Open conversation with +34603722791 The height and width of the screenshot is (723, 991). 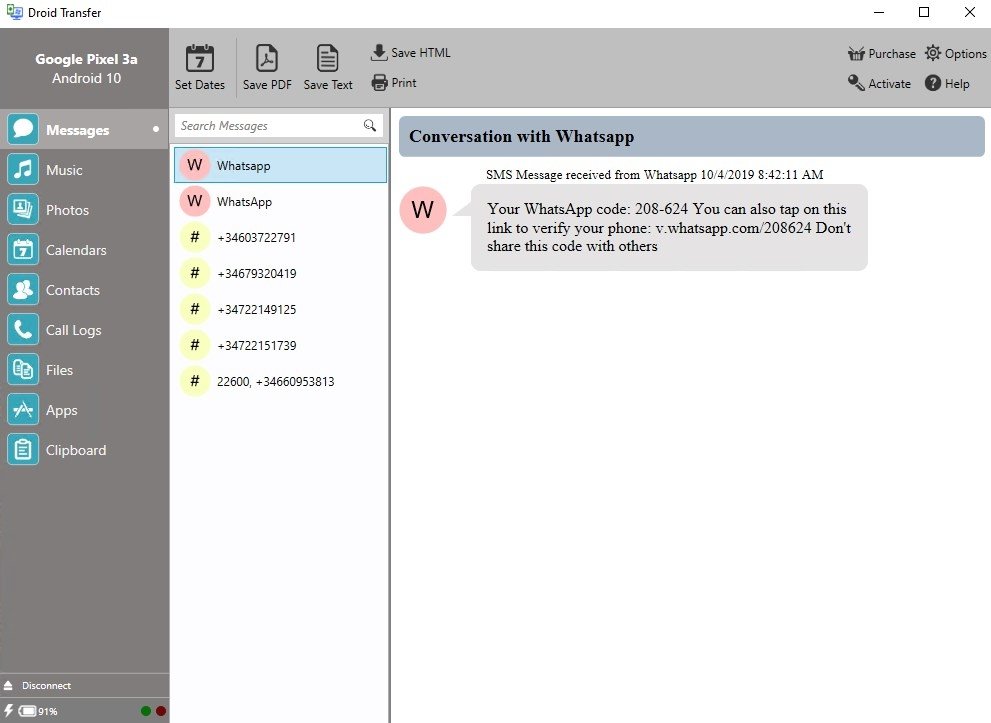click(x=281, y=238)
